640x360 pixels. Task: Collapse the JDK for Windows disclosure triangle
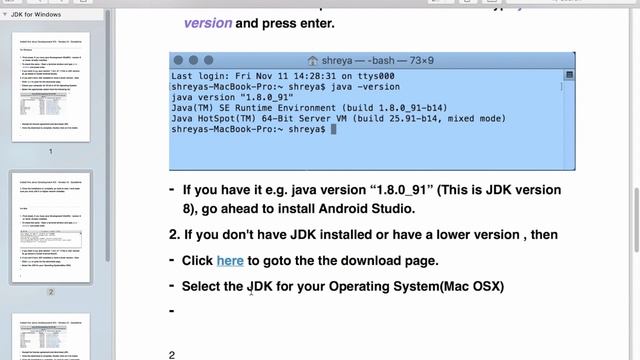click(5, 14)
